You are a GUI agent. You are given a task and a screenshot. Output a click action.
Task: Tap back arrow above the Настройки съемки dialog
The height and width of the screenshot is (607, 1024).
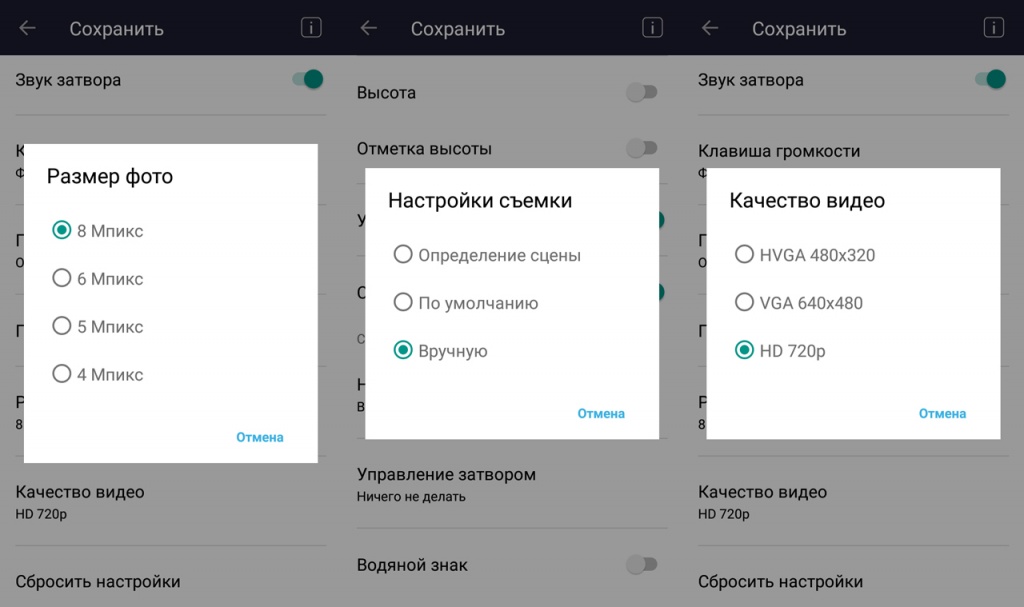(369, 28)
